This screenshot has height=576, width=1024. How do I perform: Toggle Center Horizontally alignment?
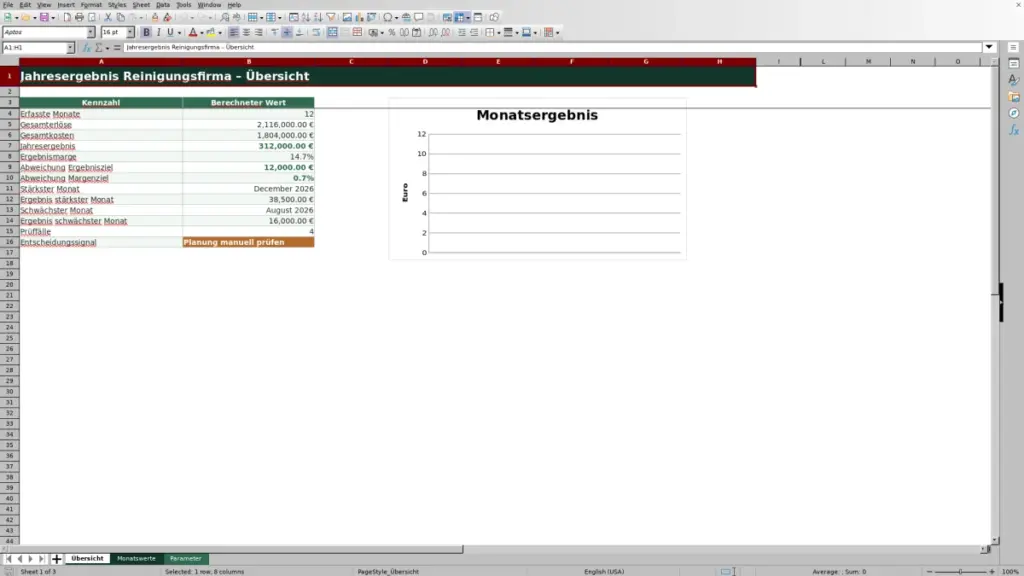click(x=246, y=32)
